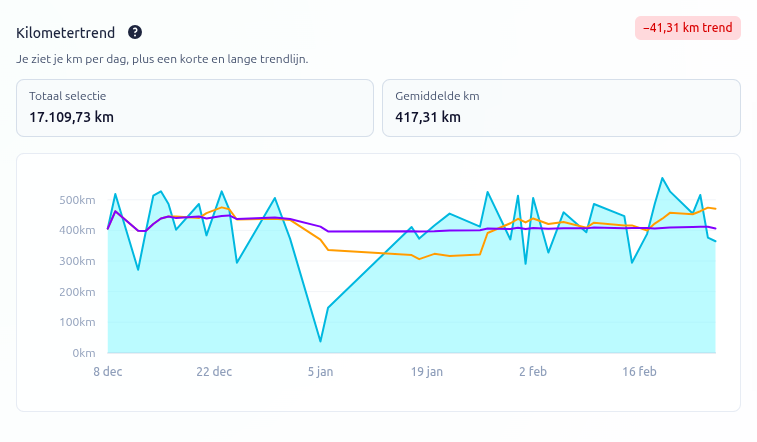Click the 22 dec date label
The width and height of the screenshot is (757, 442).
[214, 371]
